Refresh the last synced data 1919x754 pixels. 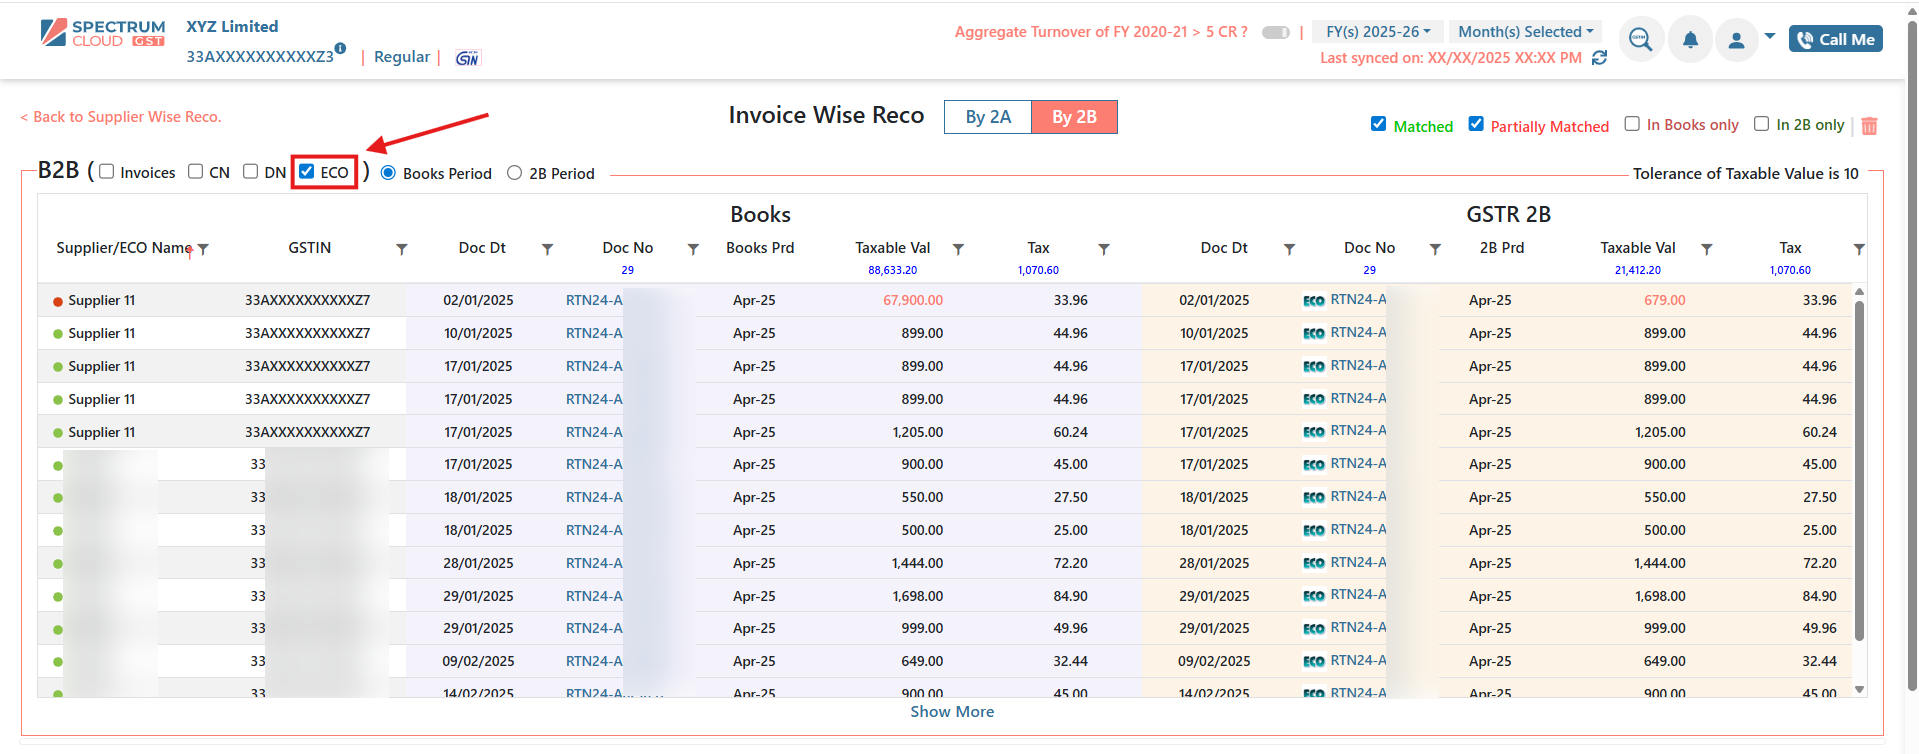(x=1599, y=58)
